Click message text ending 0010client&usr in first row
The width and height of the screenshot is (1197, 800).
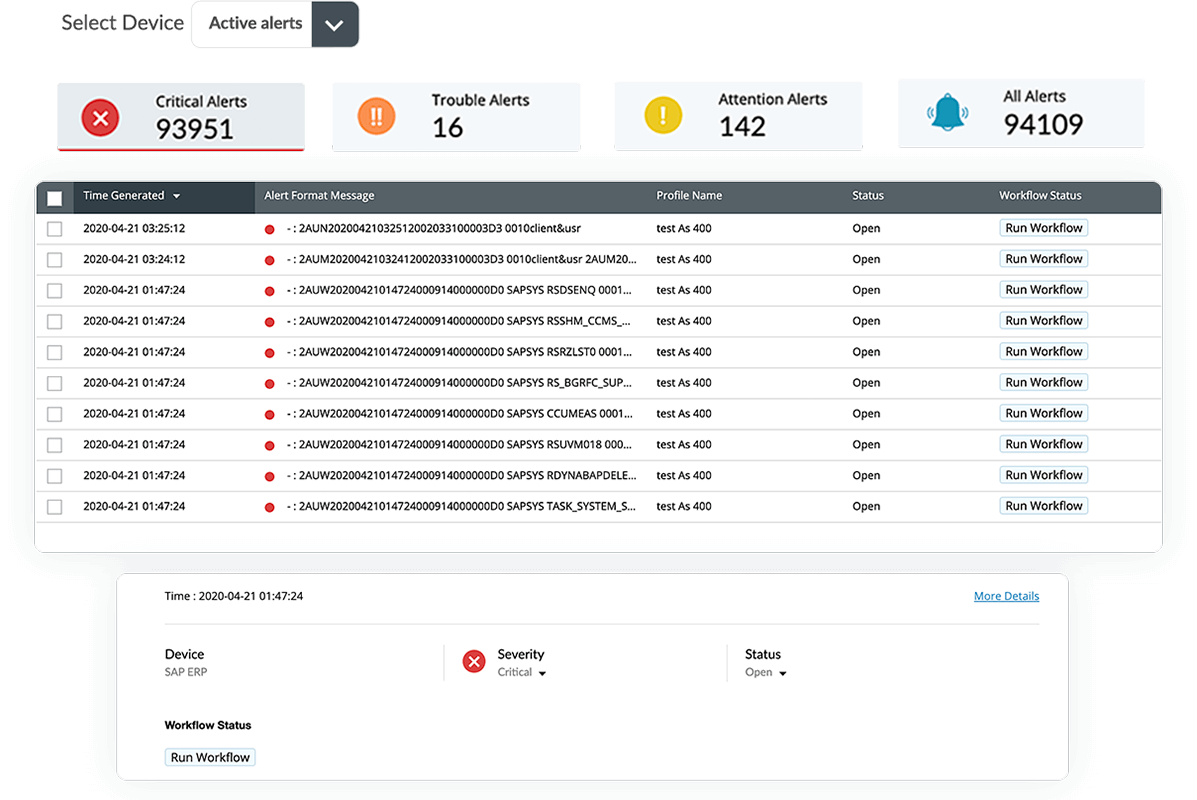[434, 228]
